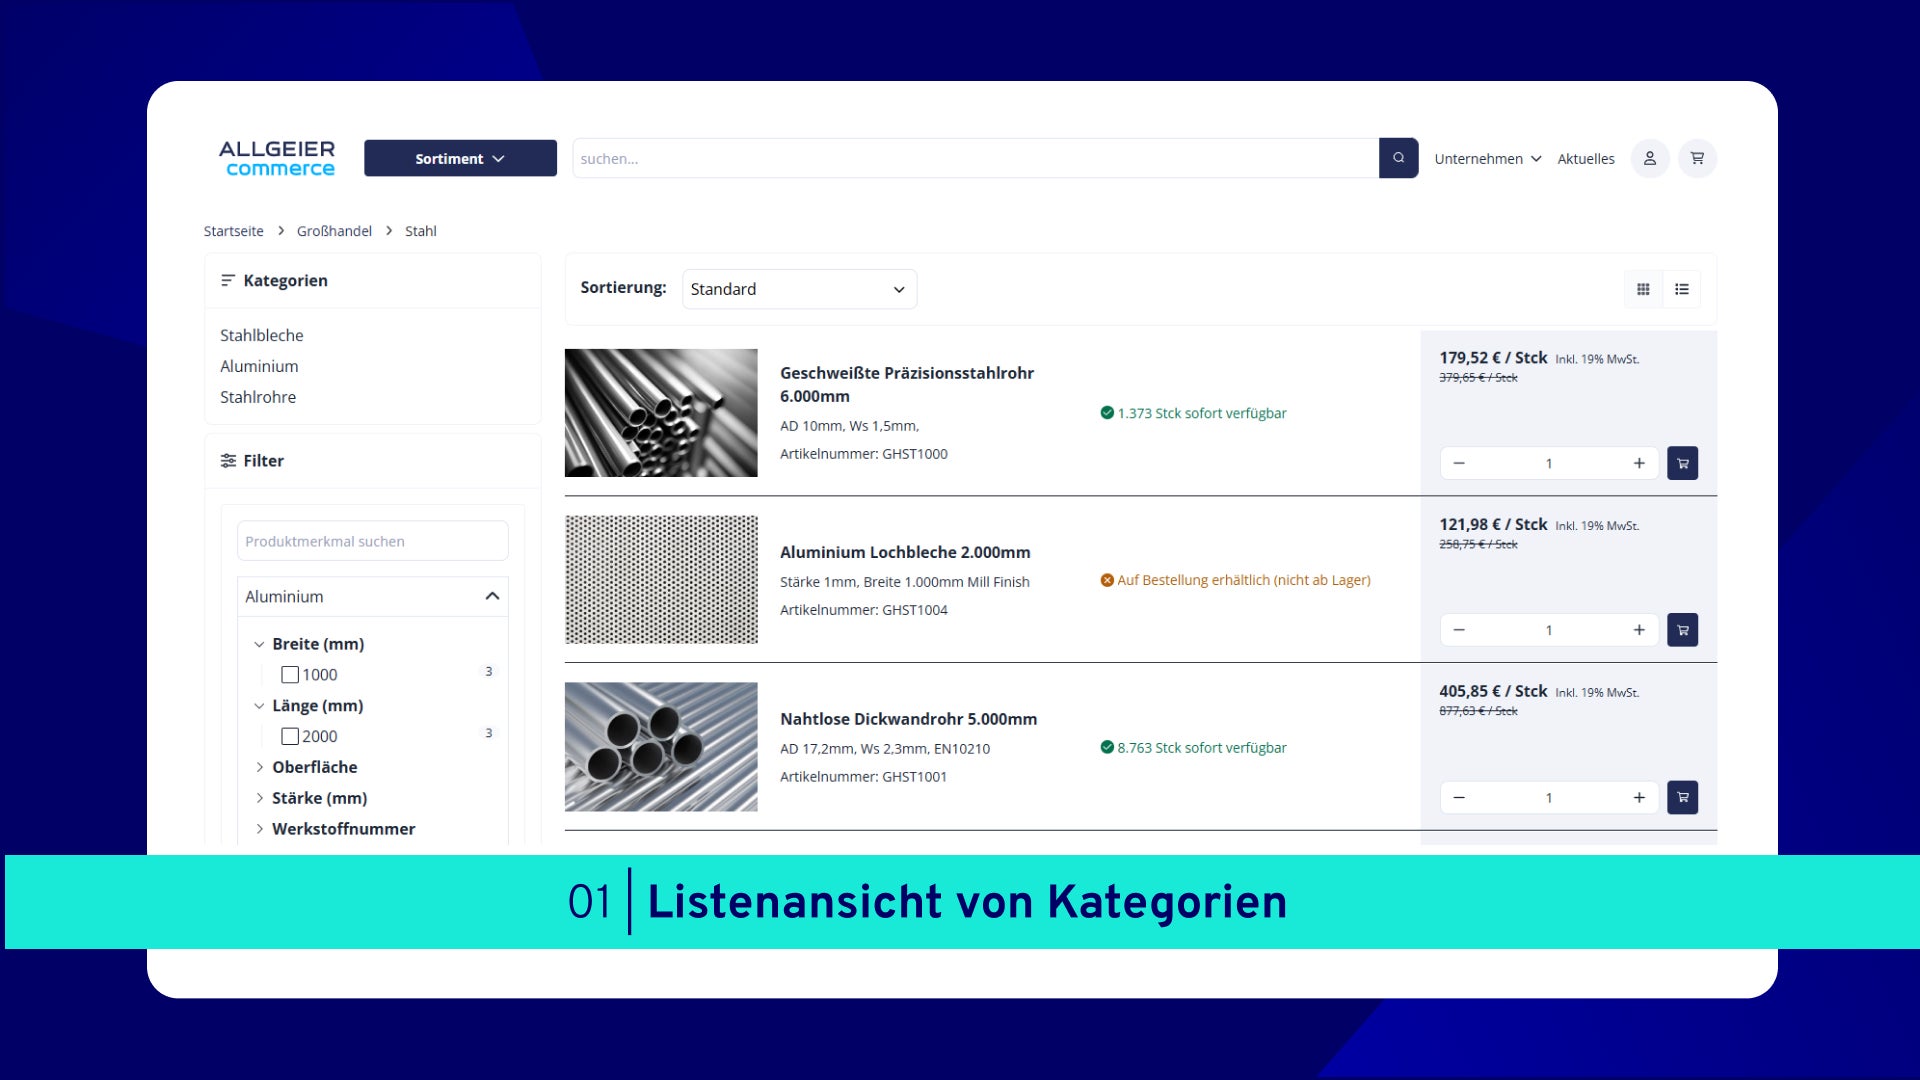Open the user account icon
Image resolution: width=1920 pixels, height=1080 pixels.
1649,158
